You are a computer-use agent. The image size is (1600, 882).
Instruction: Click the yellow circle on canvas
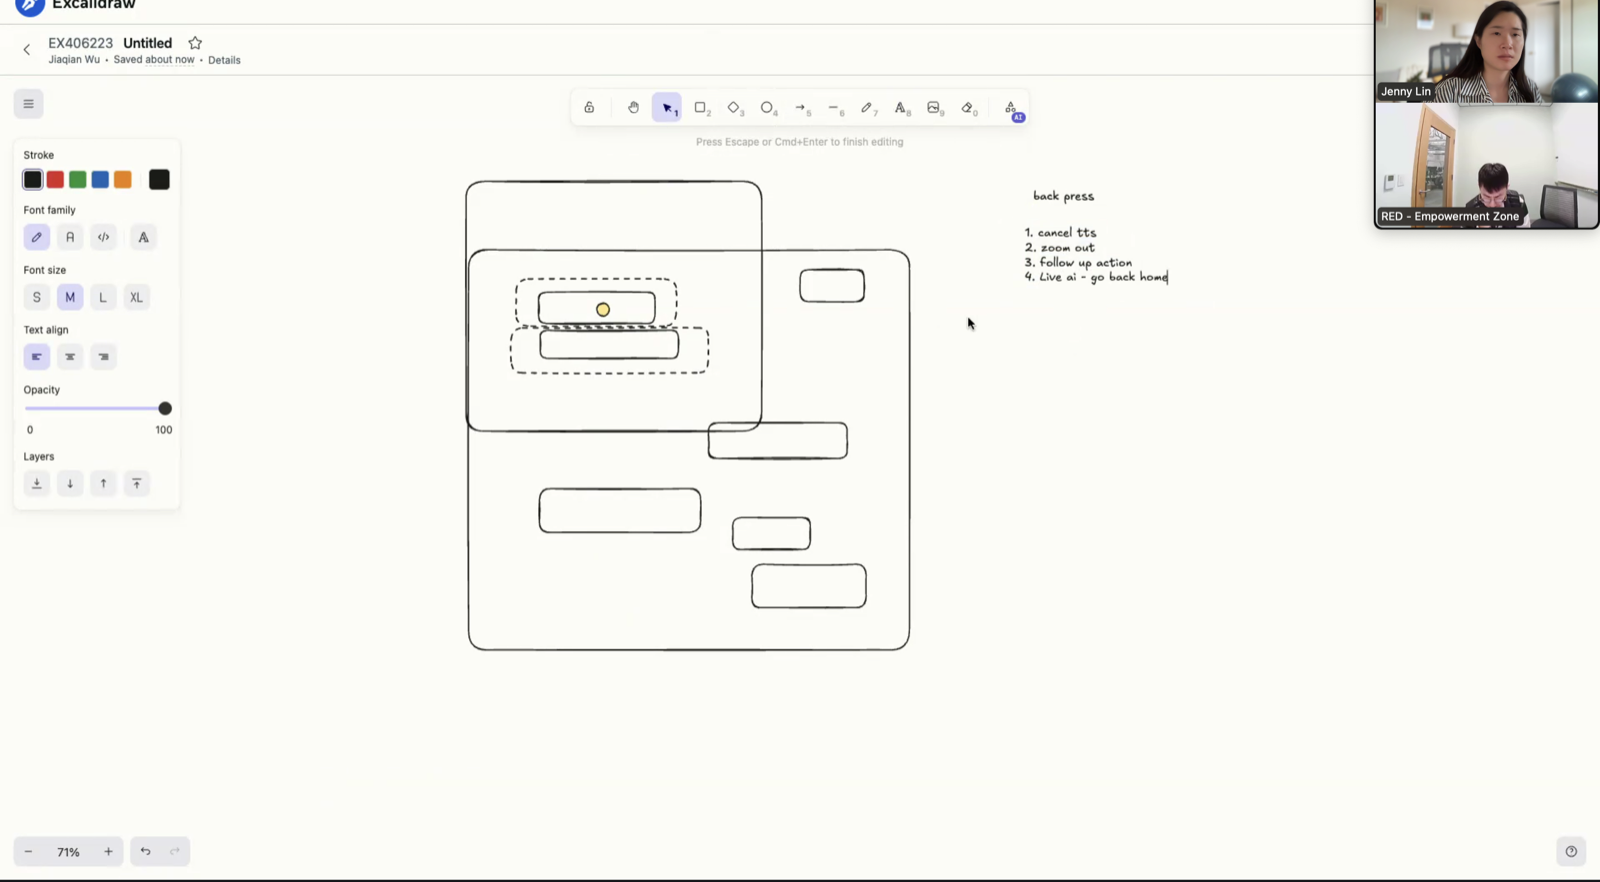pyautogui.click(x=603, y=310)
